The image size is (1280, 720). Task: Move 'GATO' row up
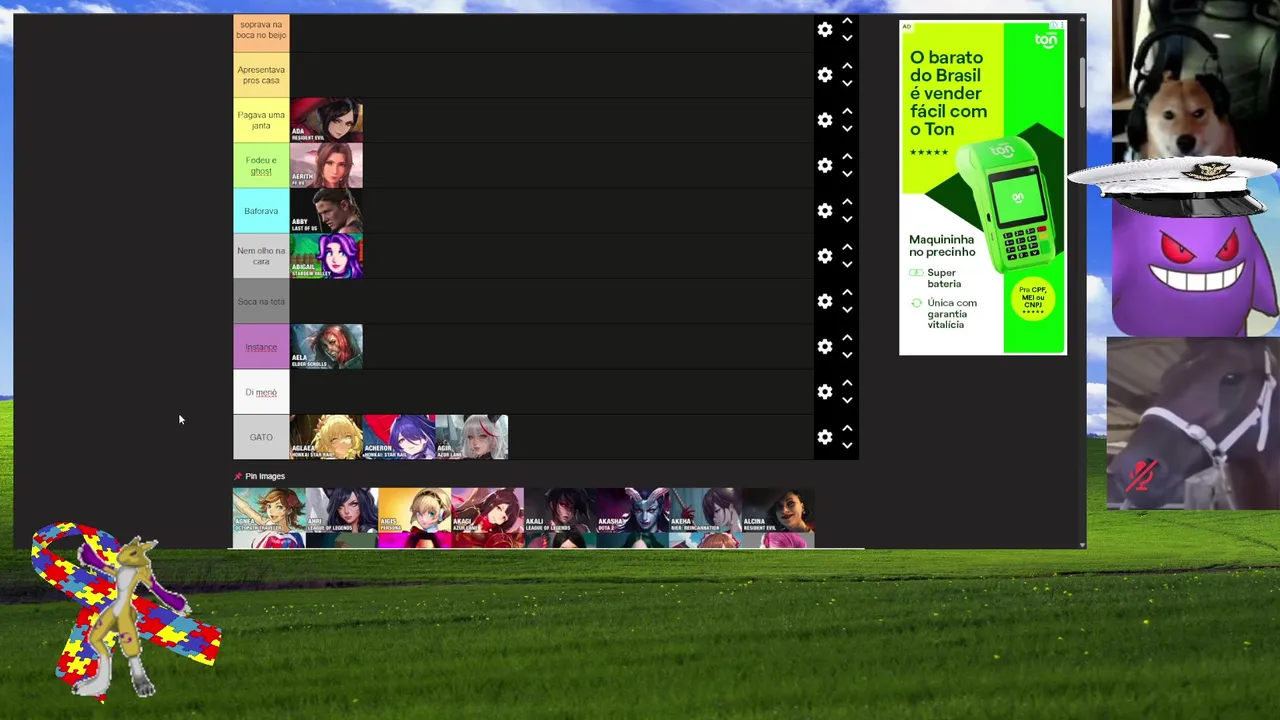click(x=847, y=428)
